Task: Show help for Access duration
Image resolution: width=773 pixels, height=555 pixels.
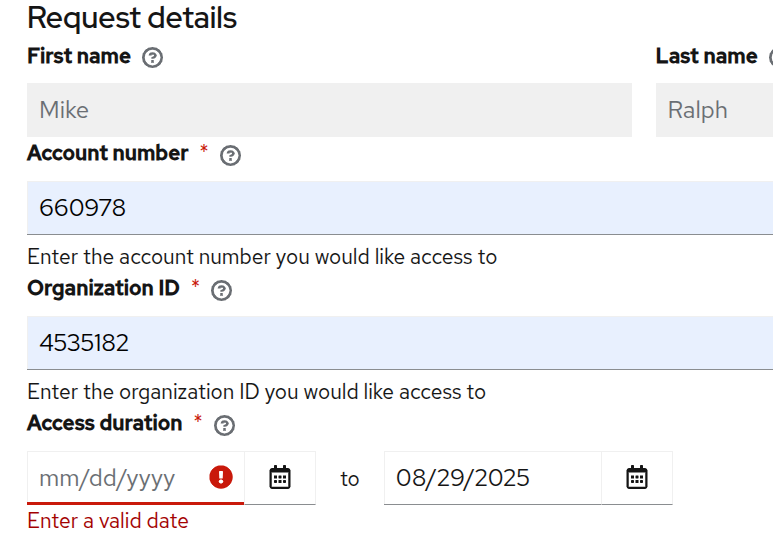Action: pos(225,426)
